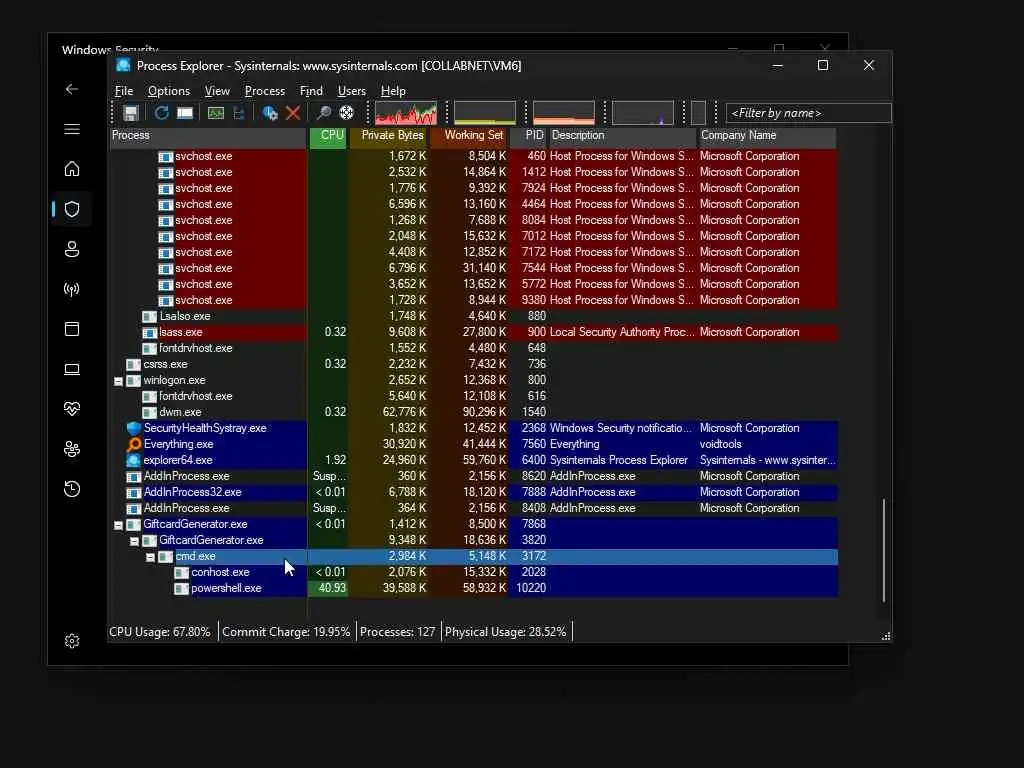Click the Save toolbar icon
The image size is (1024, 768).
coord(131,113)
